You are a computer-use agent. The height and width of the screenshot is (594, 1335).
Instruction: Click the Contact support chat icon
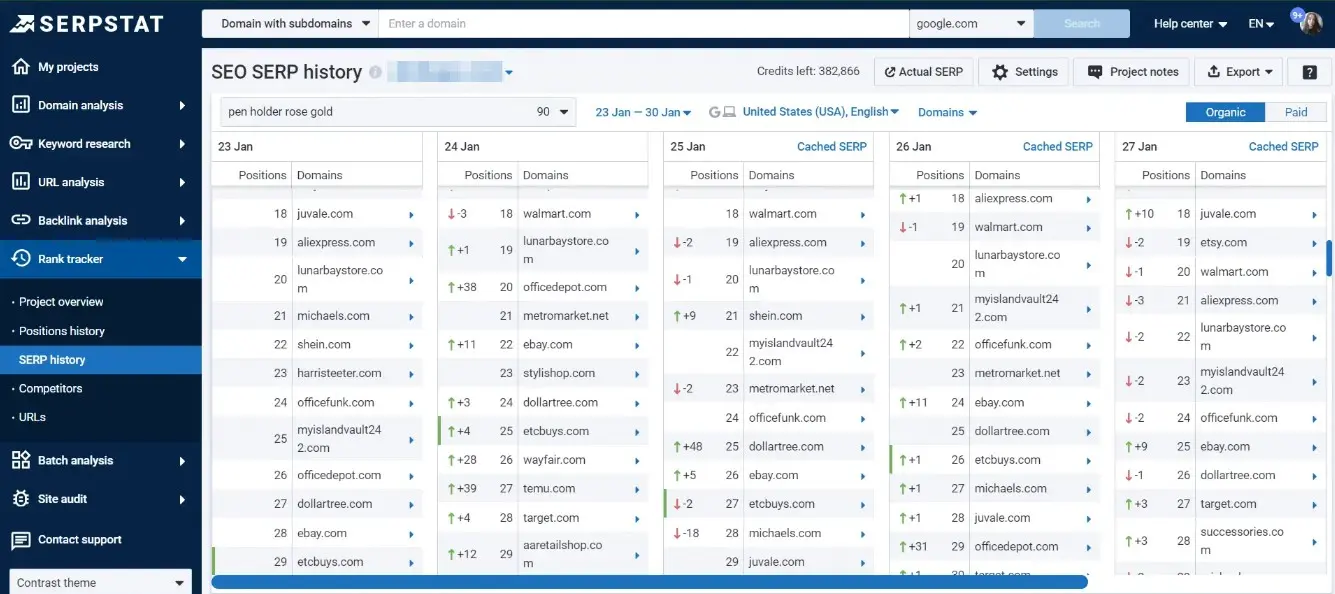point(20,540)
